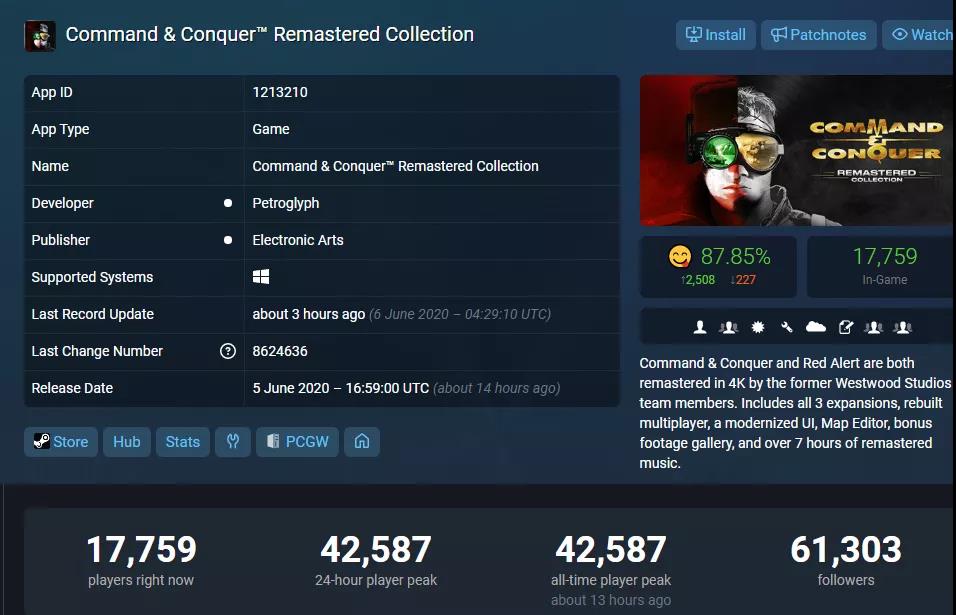The image size is (956, 615).
Task: Click the icon button next to Stats
Action: click(233, 442)
